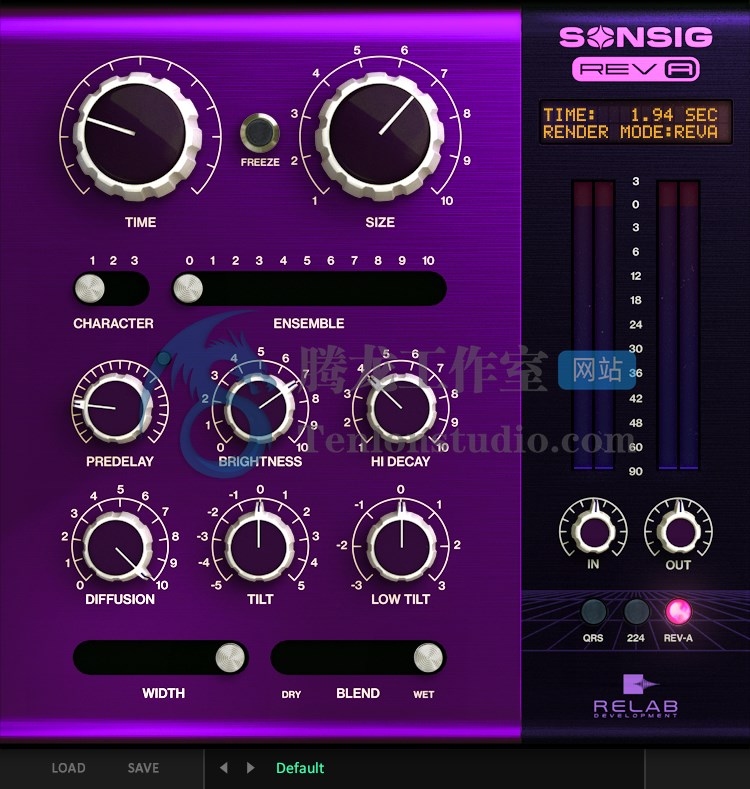Click the TILT knob
The height and width of the screenshot is (789, 750).
coord(259,545)
